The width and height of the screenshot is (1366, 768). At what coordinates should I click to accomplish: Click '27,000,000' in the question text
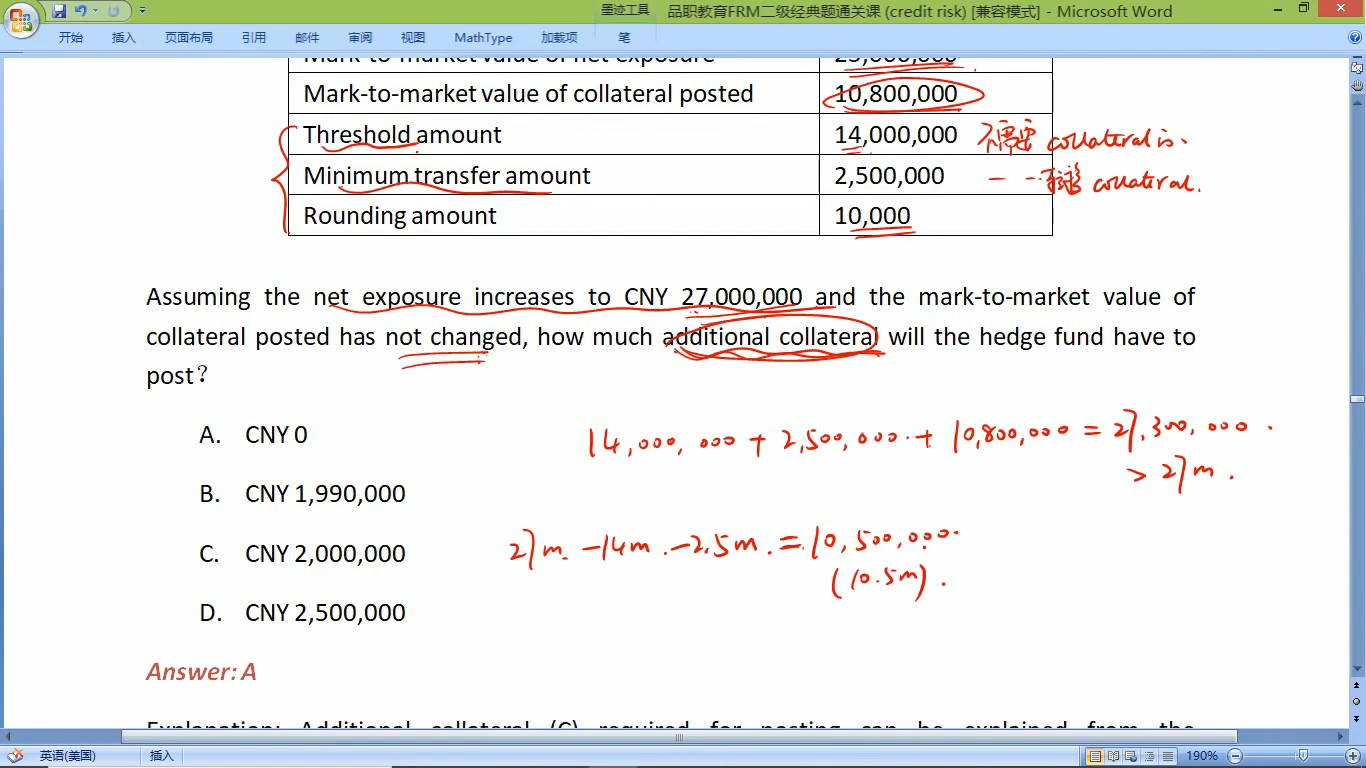742,297
